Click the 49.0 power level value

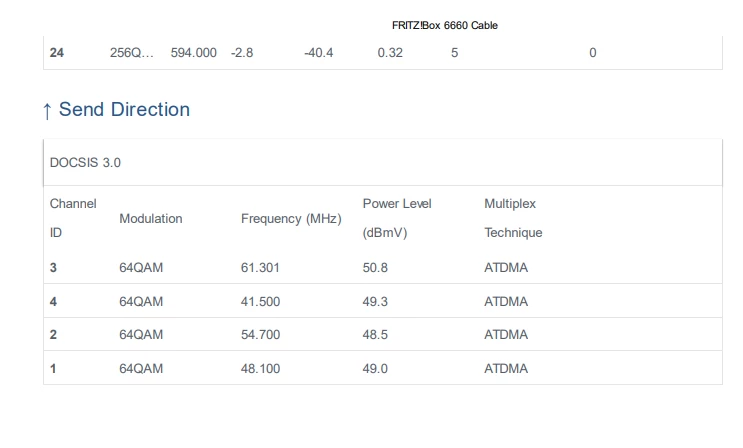(377, 368)
